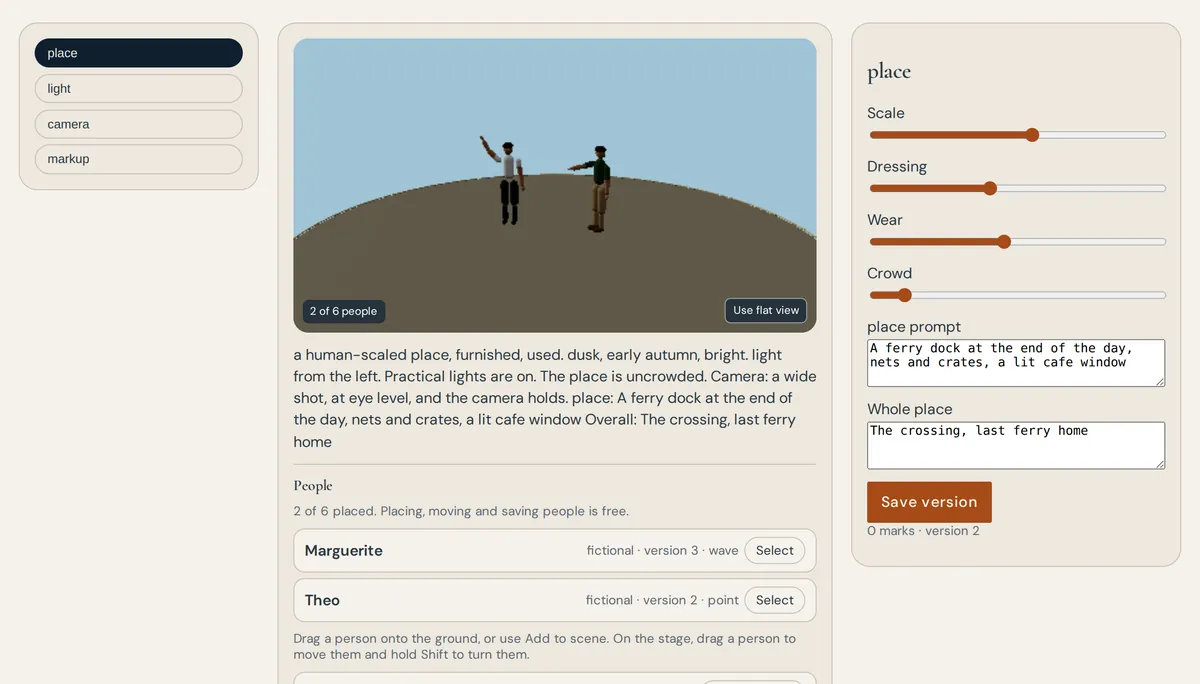The image size is (1200, 684).
Task: Open the markup tab
Action: pos(138,159)
